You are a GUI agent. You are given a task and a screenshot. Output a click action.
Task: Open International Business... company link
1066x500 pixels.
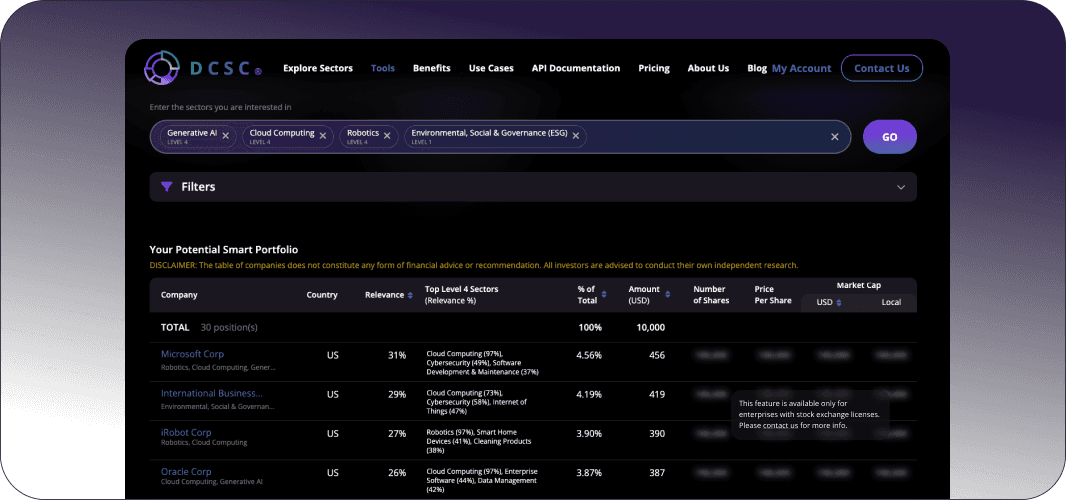tap(211, 393)
